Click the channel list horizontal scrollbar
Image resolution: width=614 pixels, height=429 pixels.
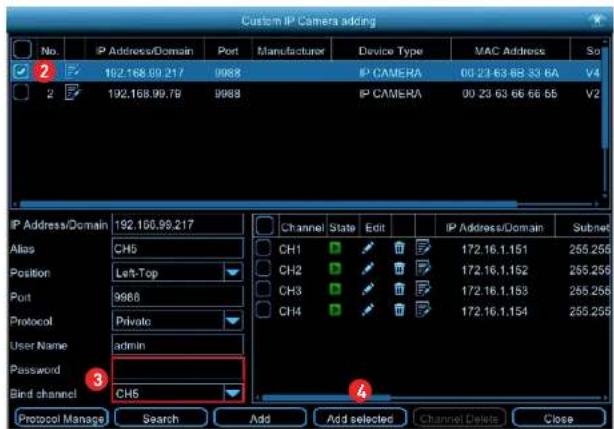326,398
